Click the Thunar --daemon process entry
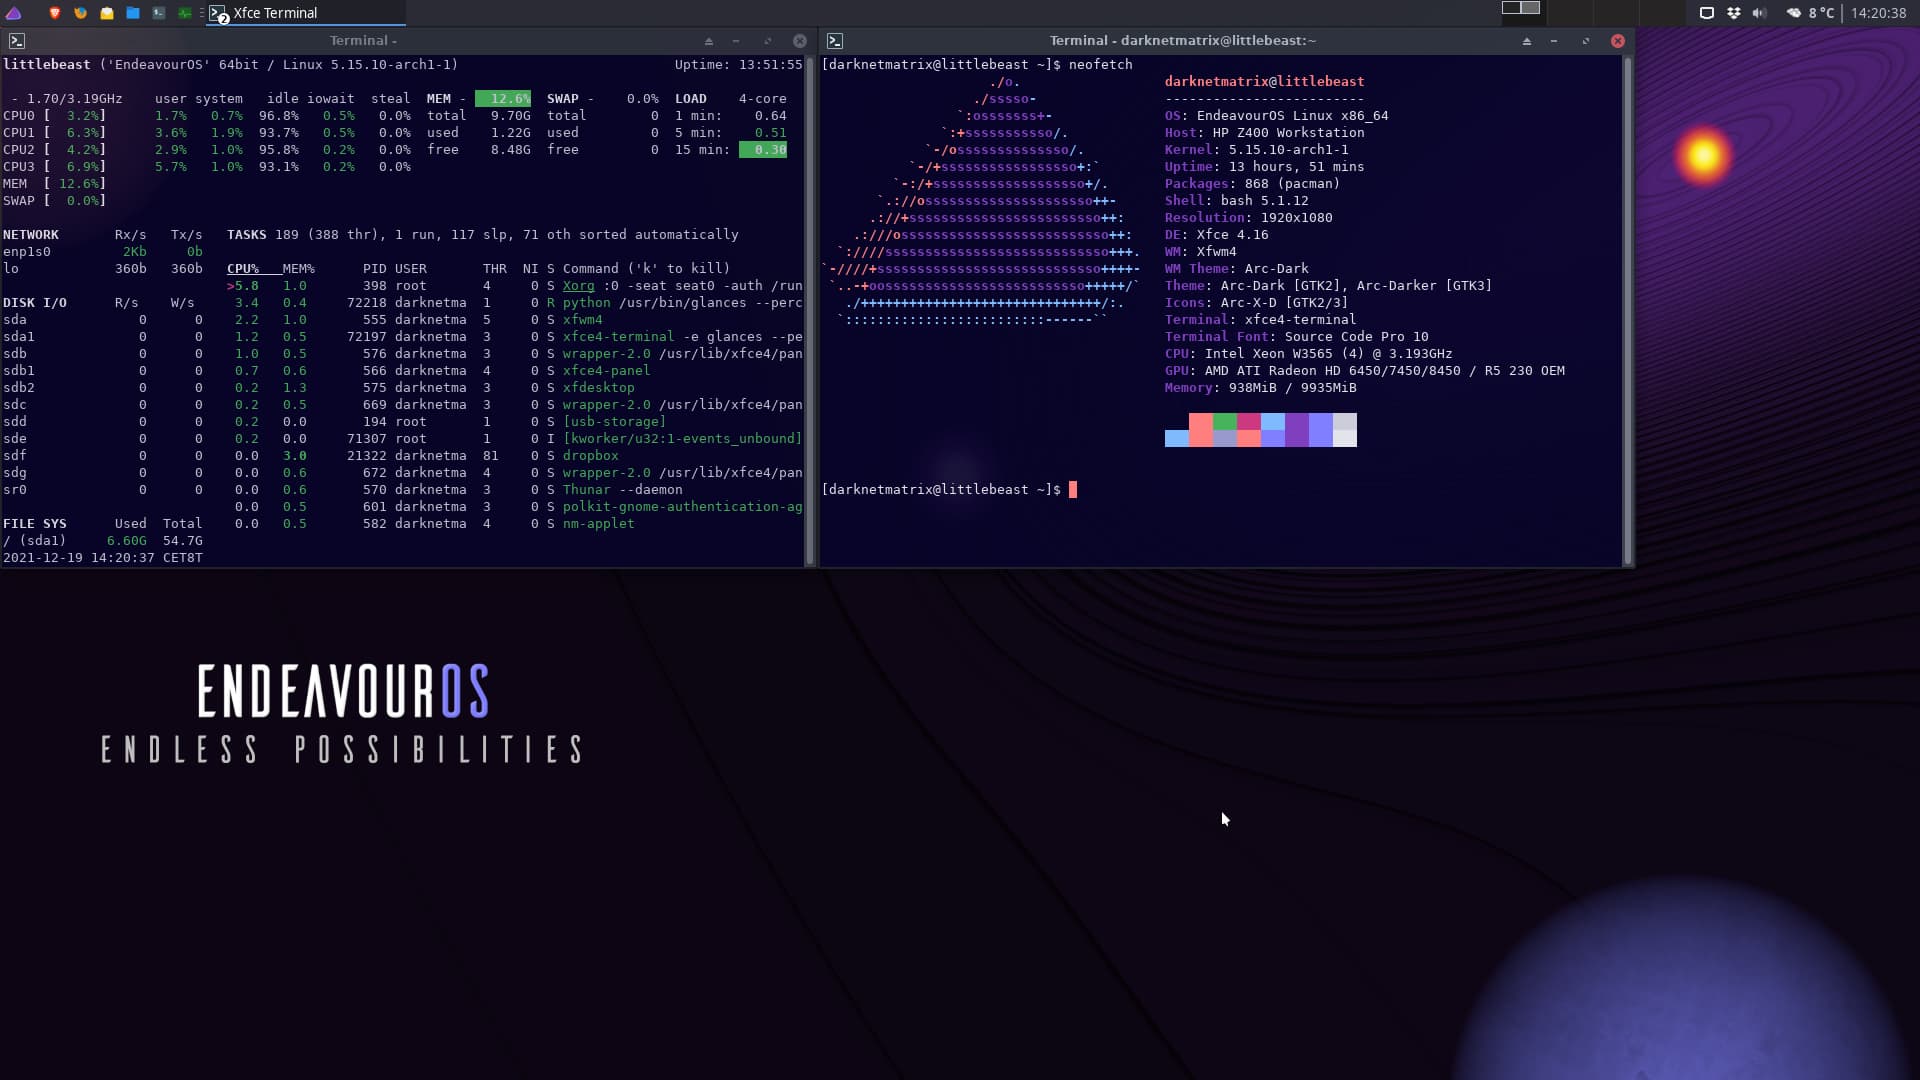Image resolution: width=1920 pixels, height=1080 pixels. click(623, 489)
